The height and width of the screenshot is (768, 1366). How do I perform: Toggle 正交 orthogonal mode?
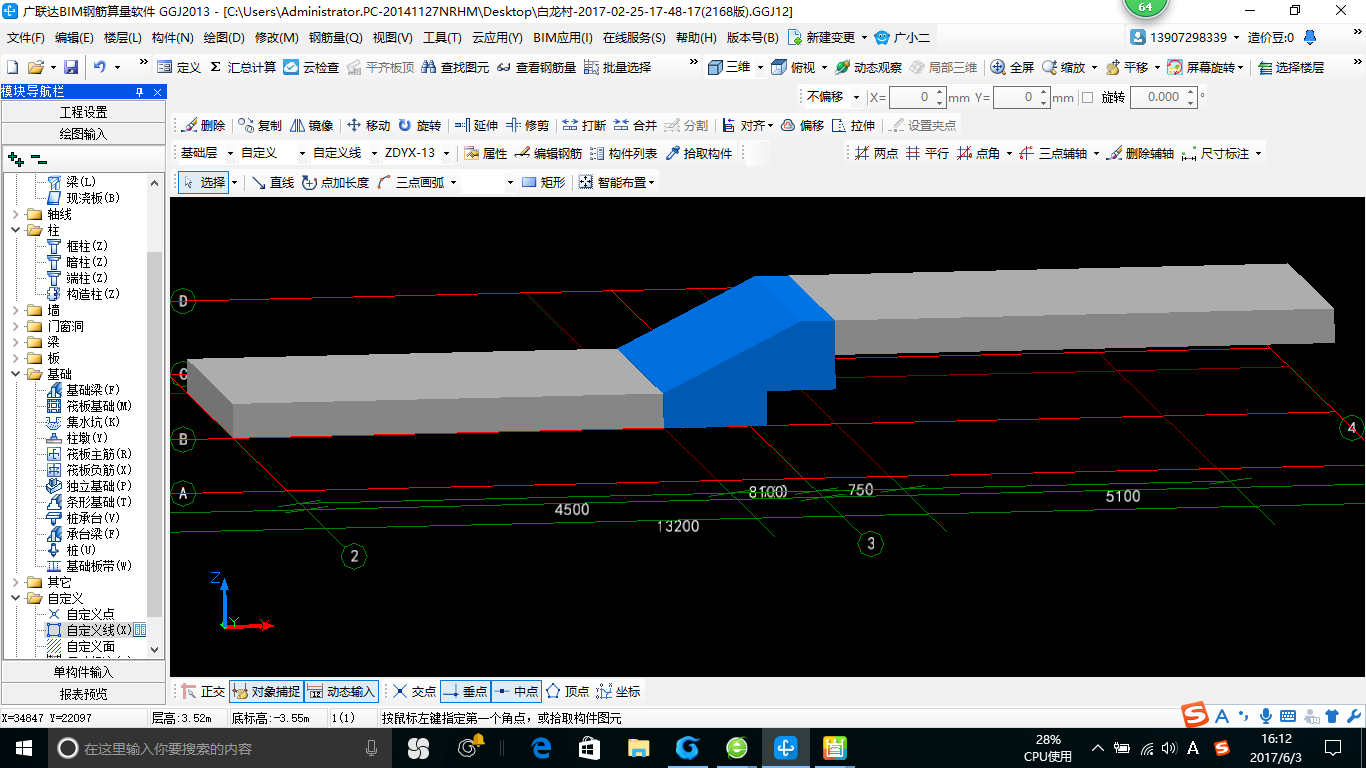pyautogui.click(x=203, y=691)
